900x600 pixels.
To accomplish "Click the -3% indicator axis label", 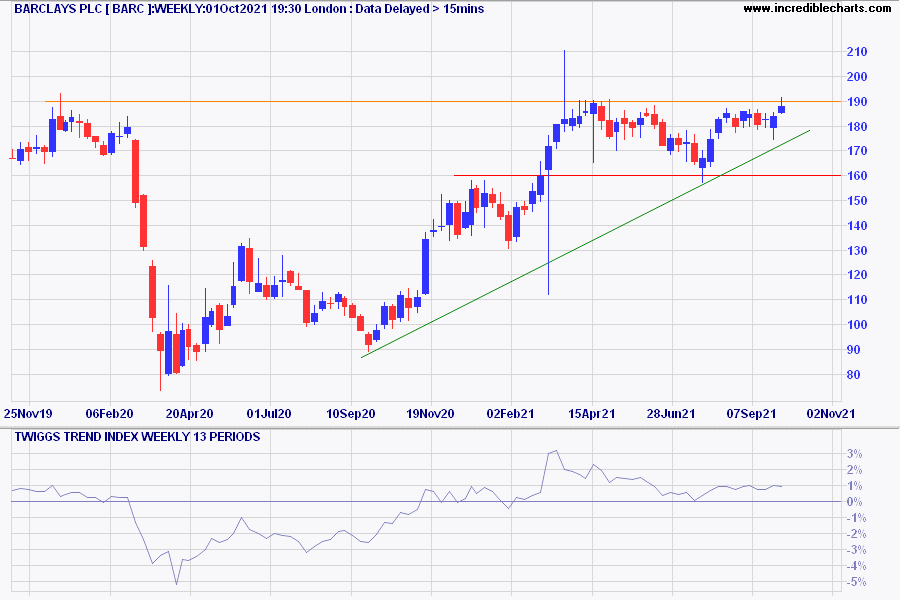I will coord(855,550).
